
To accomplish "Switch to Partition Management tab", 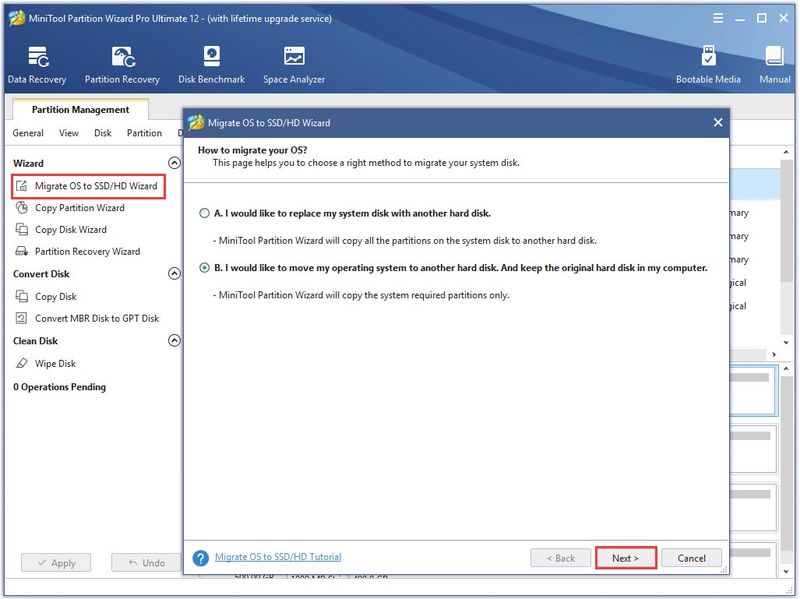I will coord(80,110).
